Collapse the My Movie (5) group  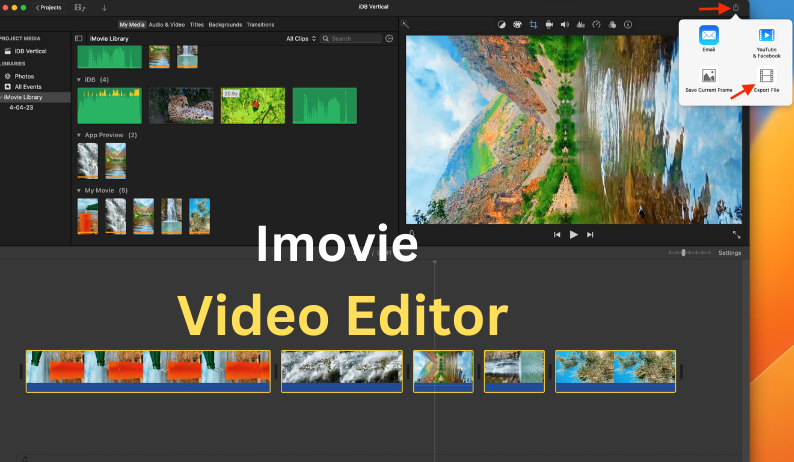coord(78,190)
